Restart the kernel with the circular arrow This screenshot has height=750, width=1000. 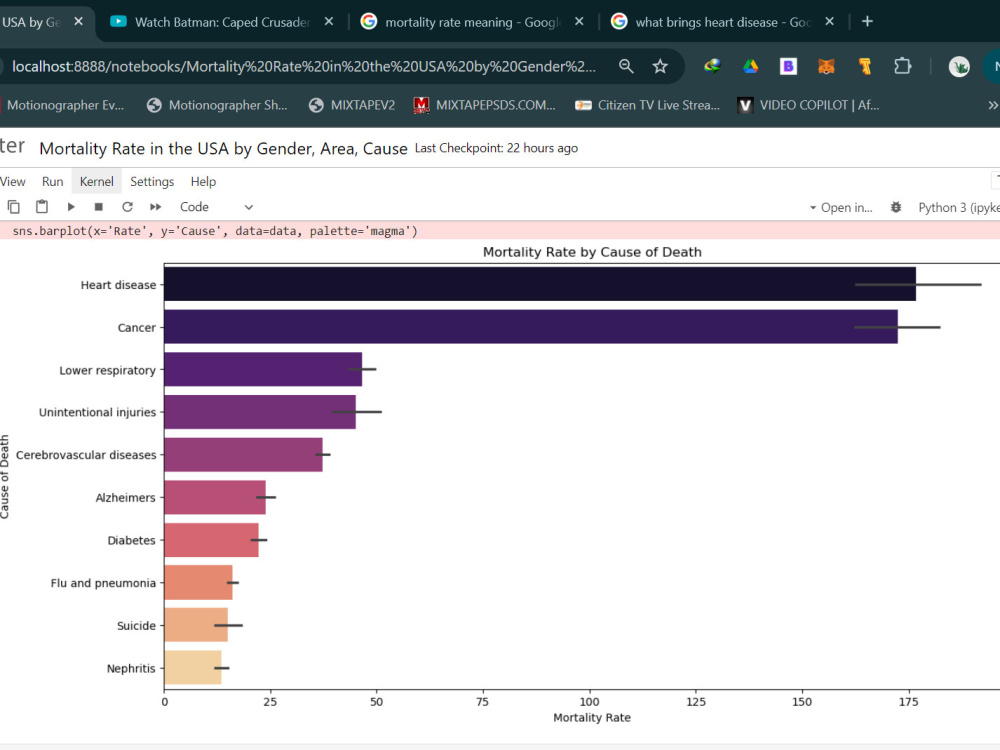tap(127, 207)
